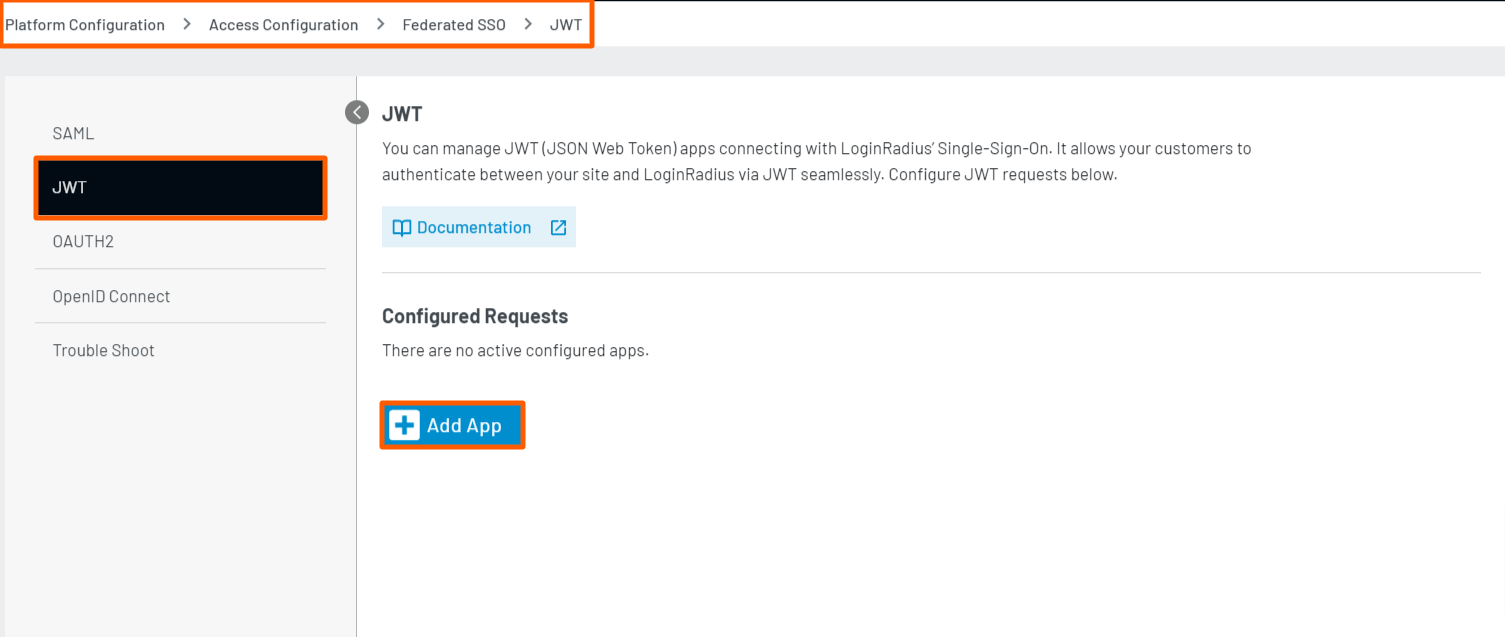The image size is (1505, 637).
Task: Open the SAML section in sidebar
Action: coord(73,134)
